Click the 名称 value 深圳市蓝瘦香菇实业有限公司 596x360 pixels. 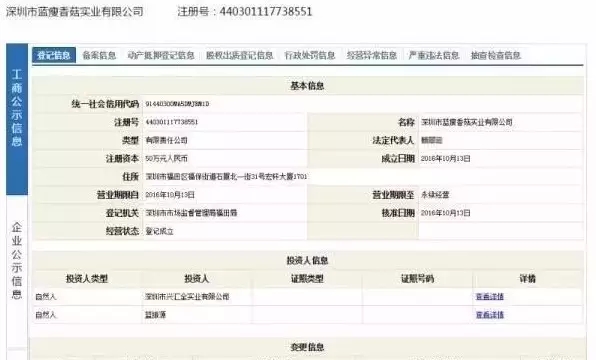click(467, 122)
